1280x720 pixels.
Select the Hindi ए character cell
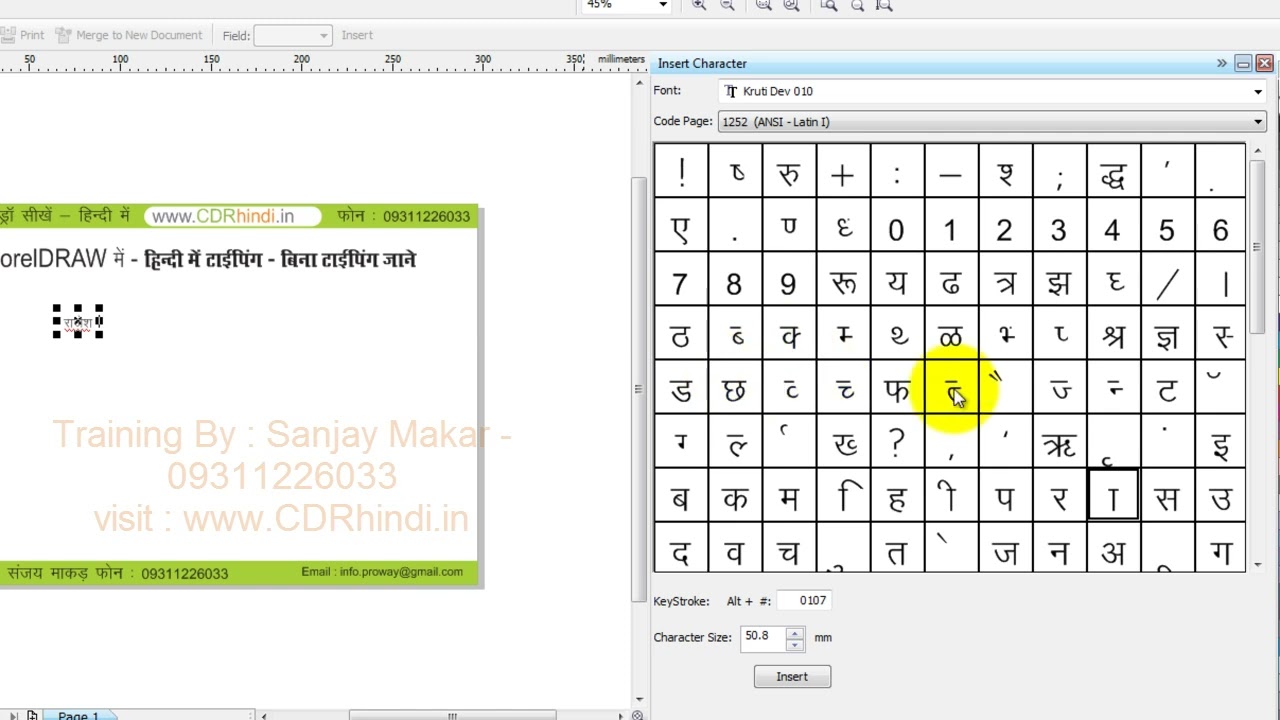[x=681, y=226]
